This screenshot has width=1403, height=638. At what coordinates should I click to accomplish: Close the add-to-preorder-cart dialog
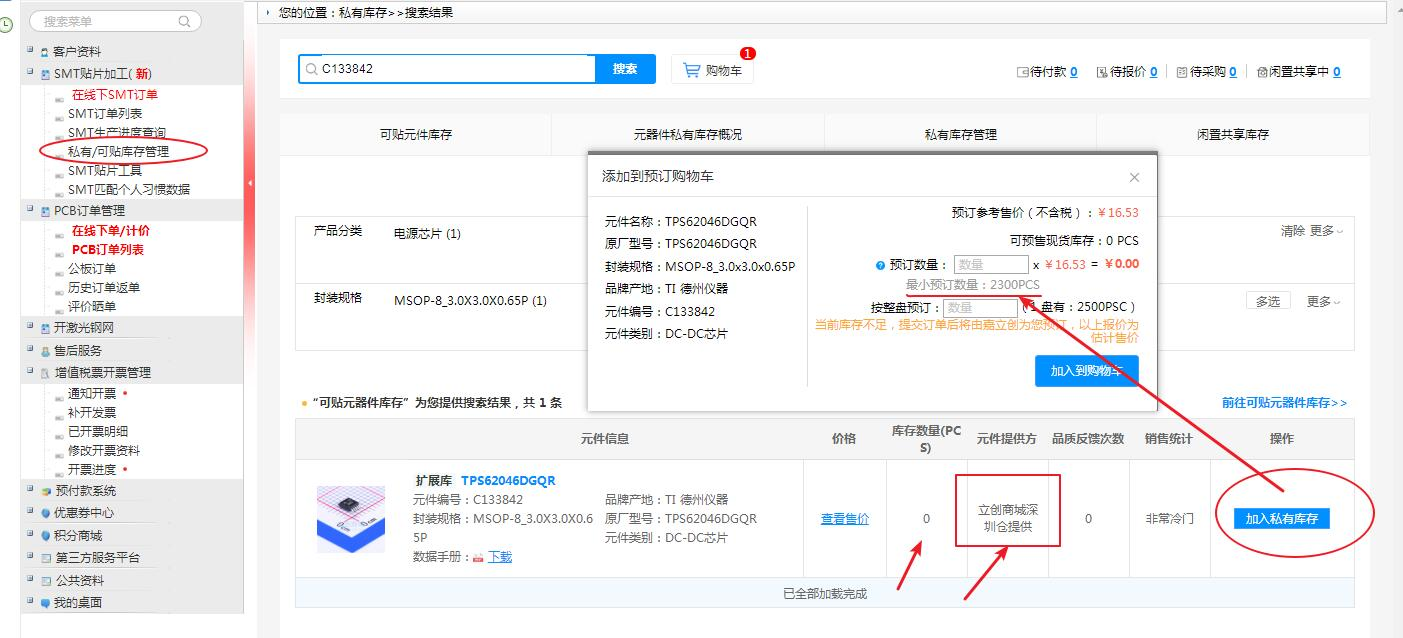coord(1134,177)
